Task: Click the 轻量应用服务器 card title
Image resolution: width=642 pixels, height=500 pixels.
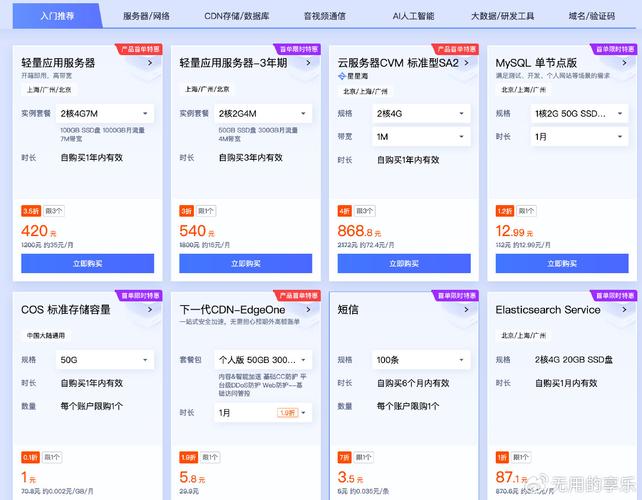Action: [58, 63]
